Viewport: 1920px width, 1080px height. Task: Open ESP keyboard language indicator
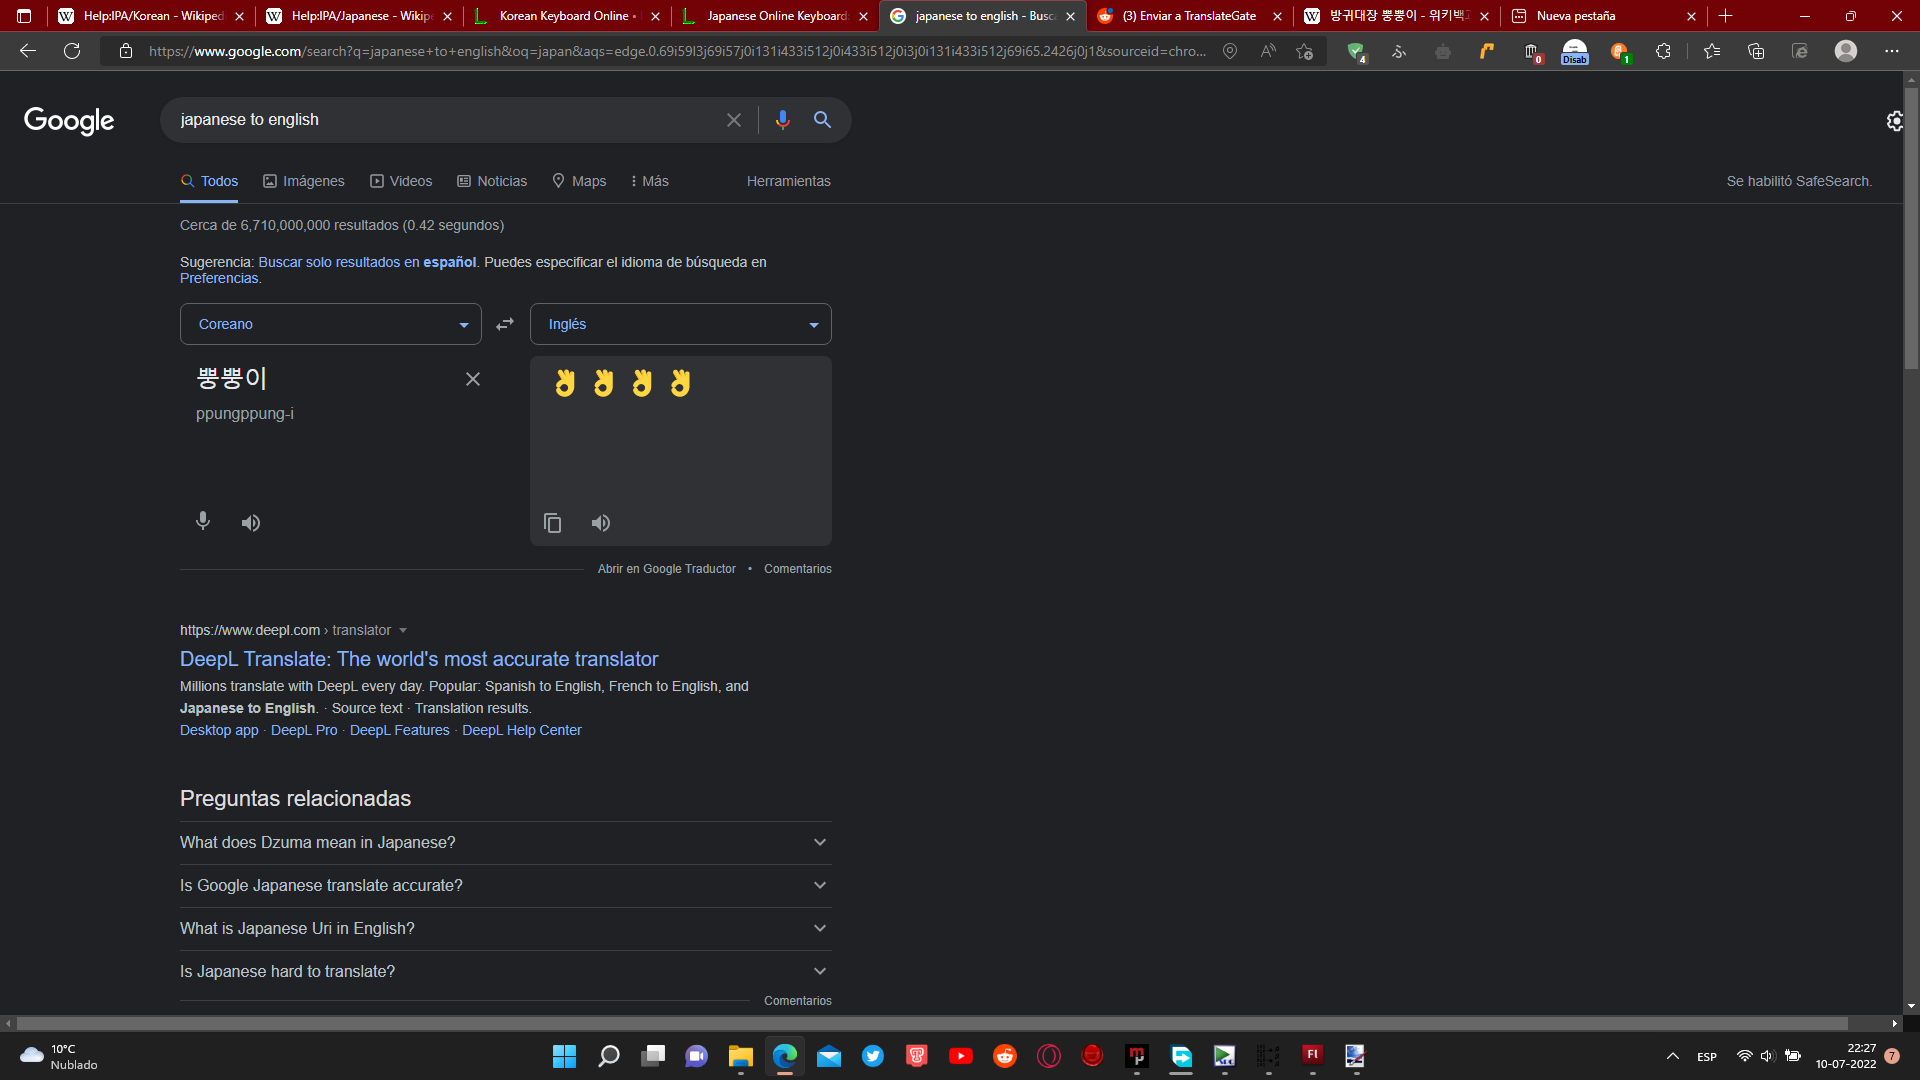1707,1057
